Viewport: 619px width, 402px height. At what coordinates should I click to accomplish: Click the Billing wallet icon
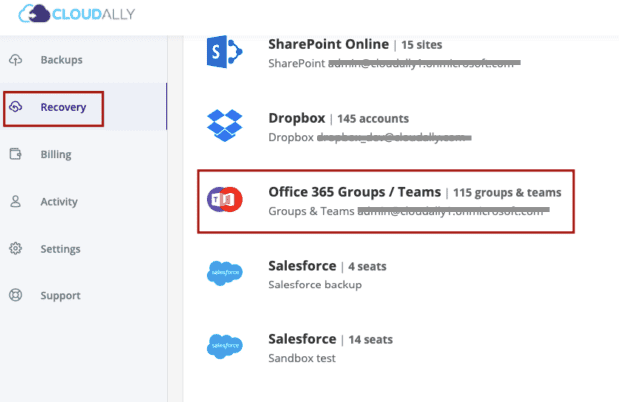coord(15,154)
